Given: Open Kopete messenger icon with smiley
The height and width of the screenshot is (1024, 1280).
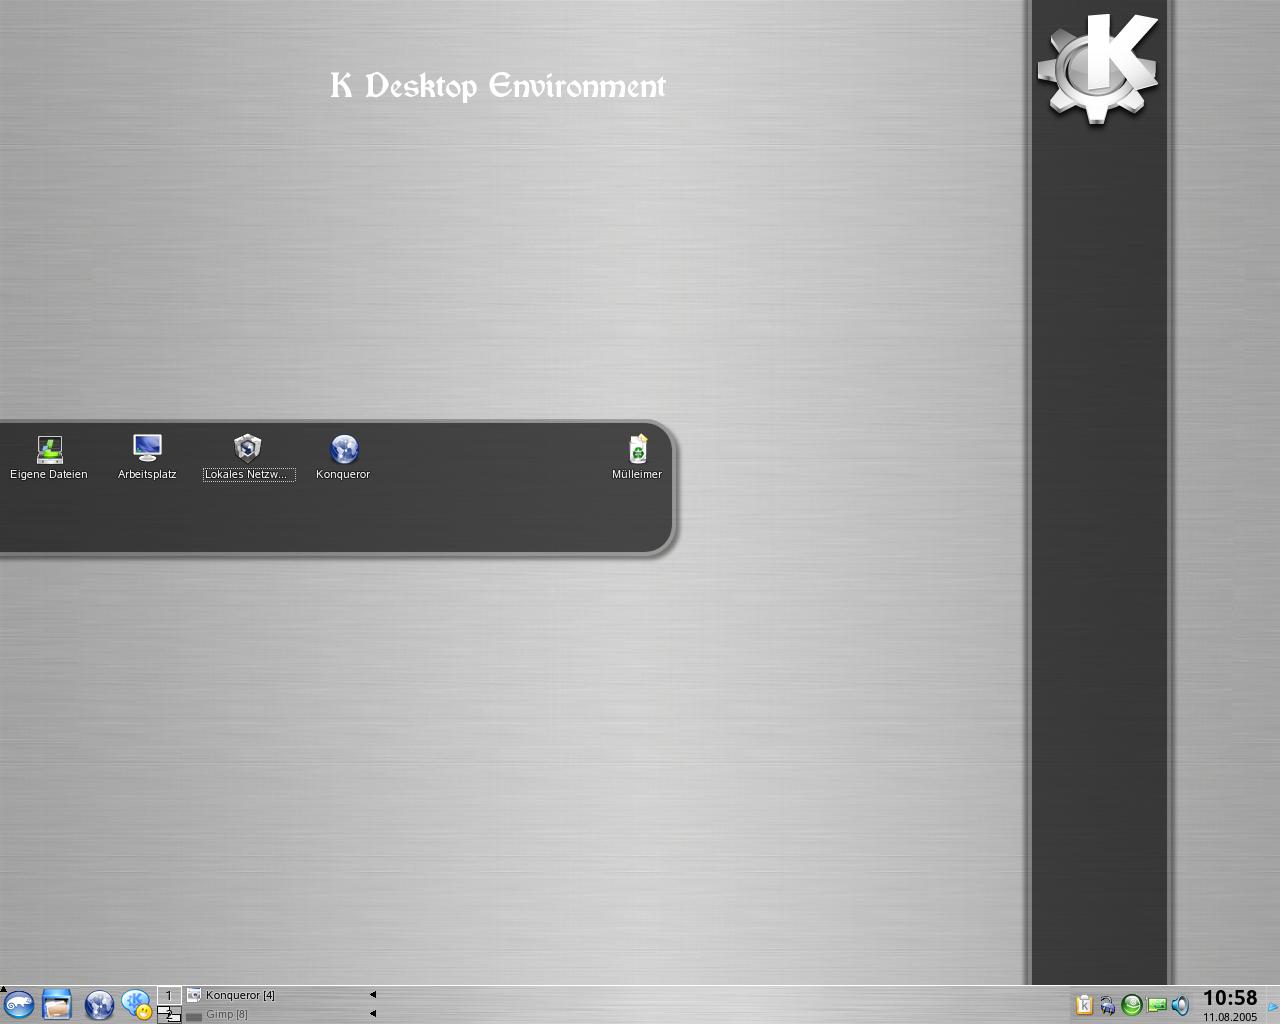Looking at the screenshot, I should click(x=136, y=1004).
